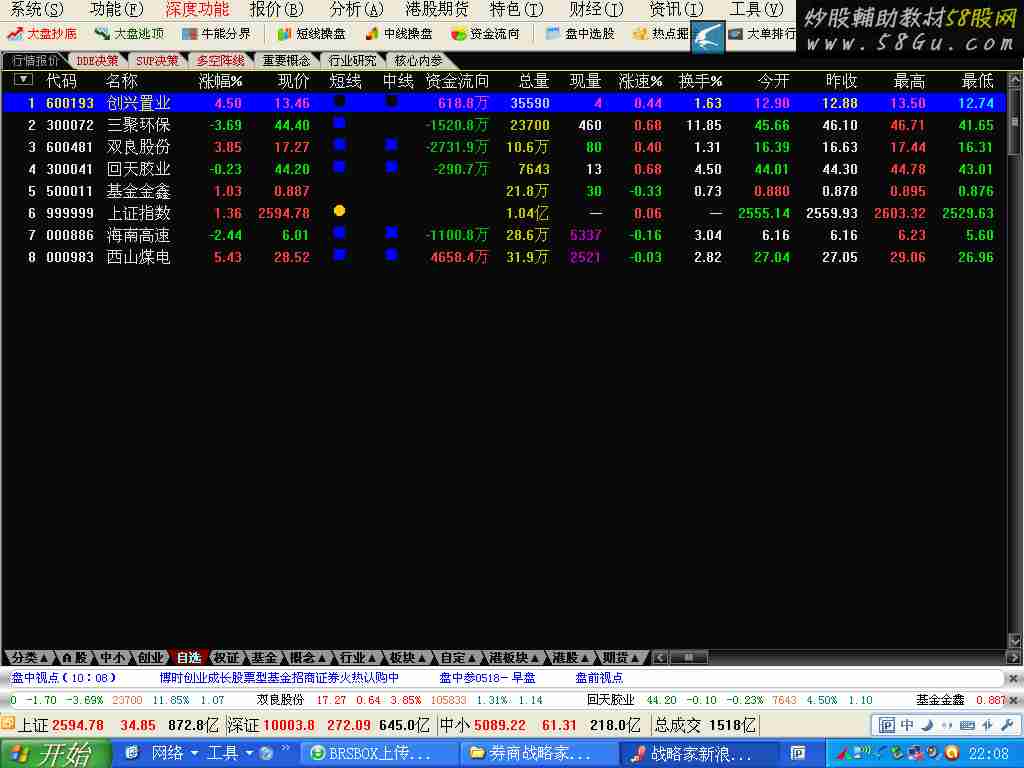1024x768 pixels.
Task: Click the wrench icon in IME bar
Action: tap(1006, 724)
